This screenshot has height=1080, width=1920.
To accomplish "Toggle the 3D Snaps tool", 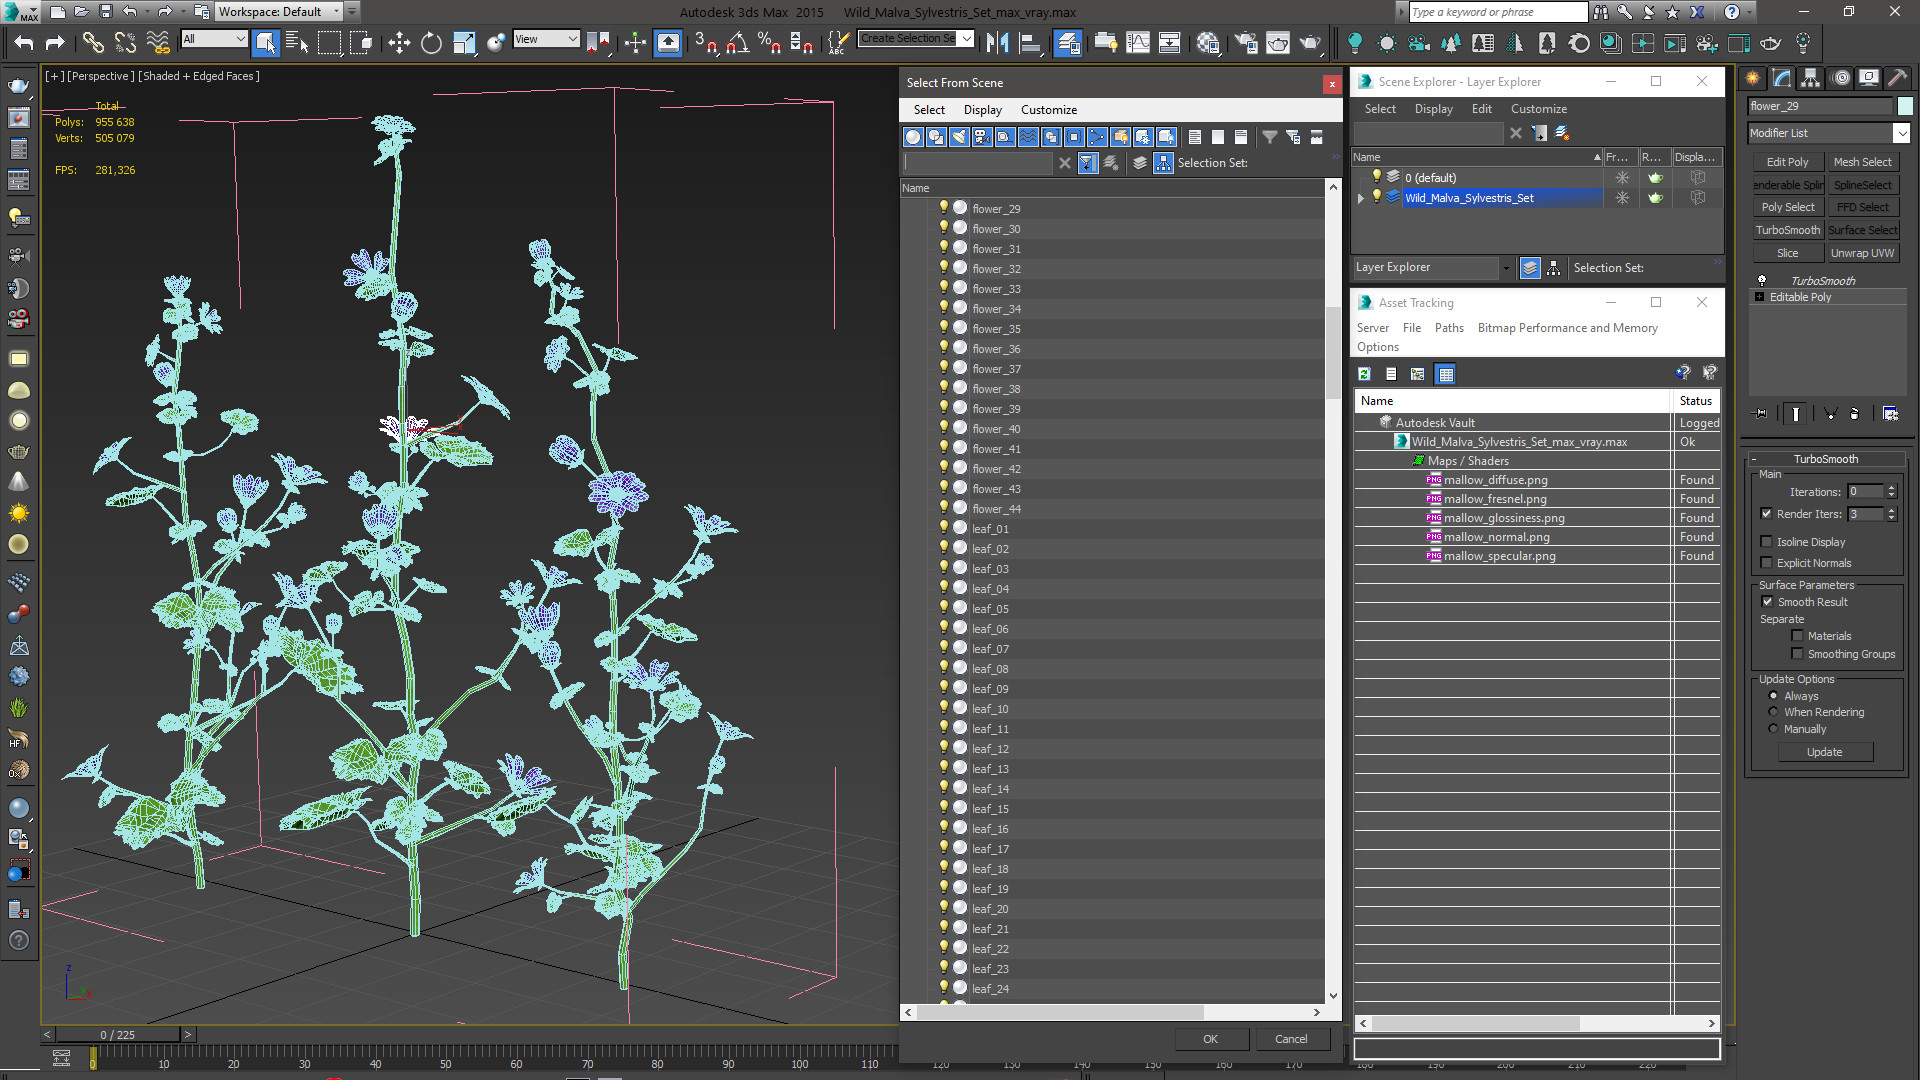I will pos(705,42).
